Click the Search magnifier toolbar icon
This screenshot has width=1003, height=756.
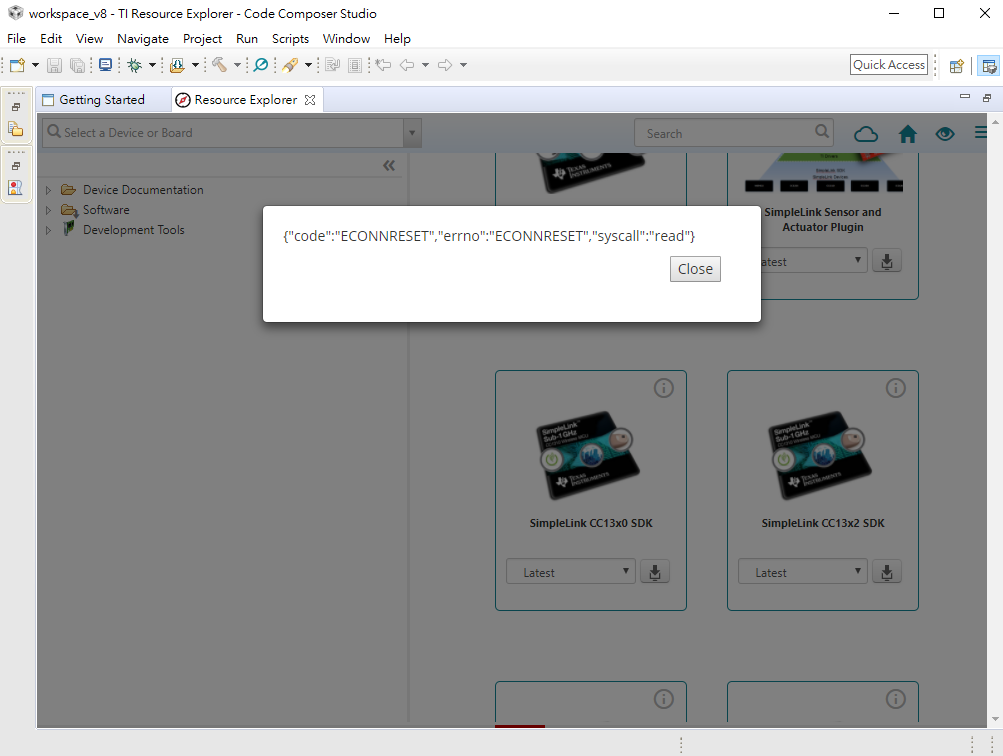pos(261,65)
